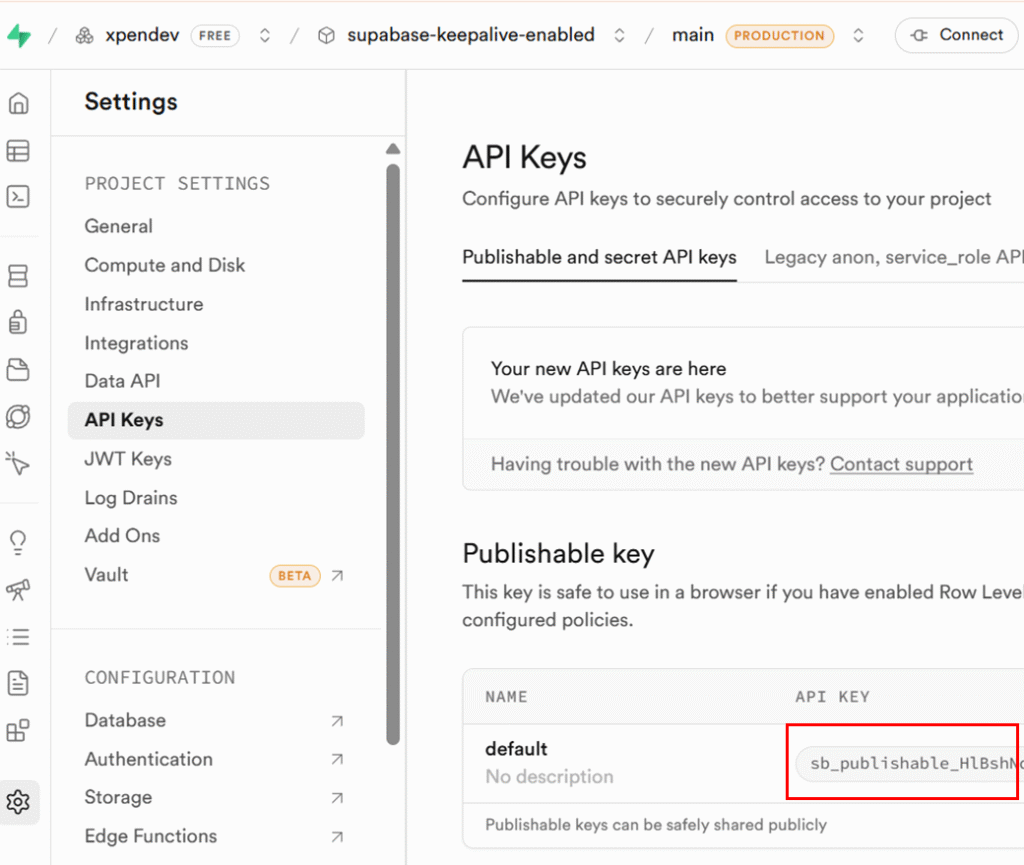Select Publishable and secret API keys tab
Viewport: 1024px width, 865px height.
(599, 257)
